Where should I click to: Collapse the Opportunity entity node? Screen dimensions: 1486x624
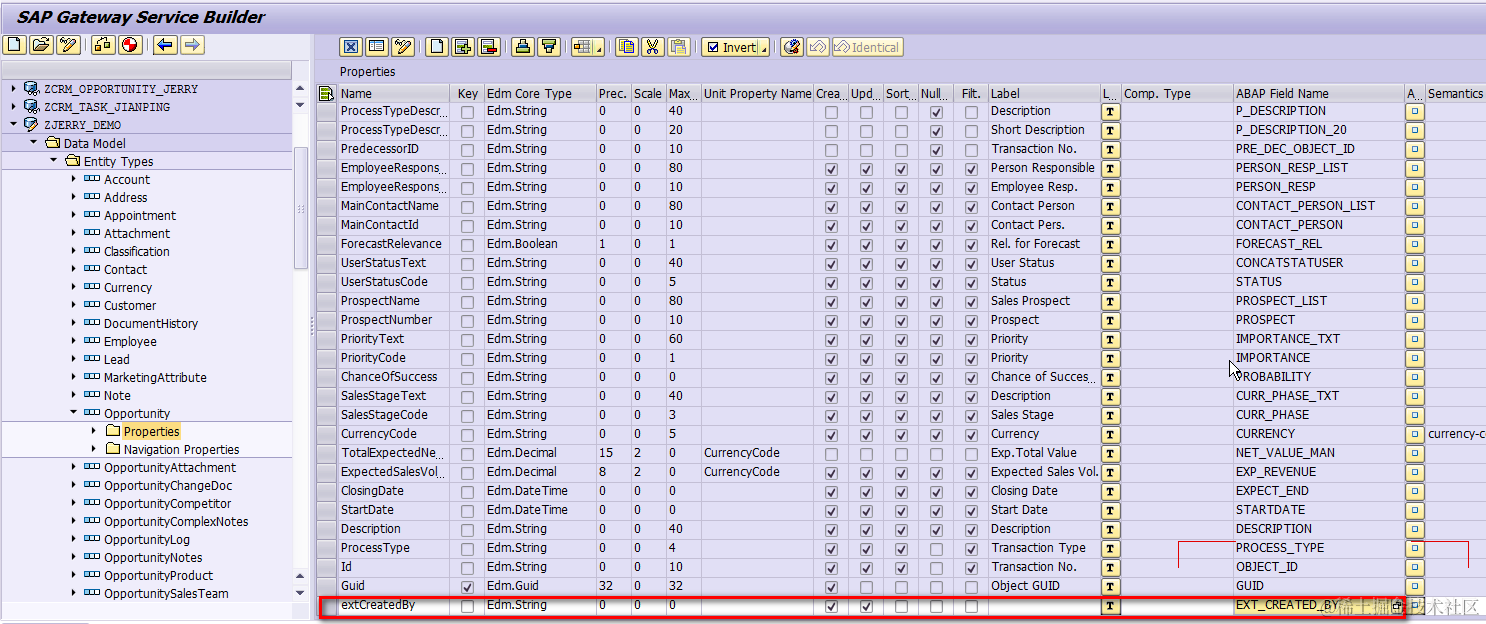click(x=73, y=413)
